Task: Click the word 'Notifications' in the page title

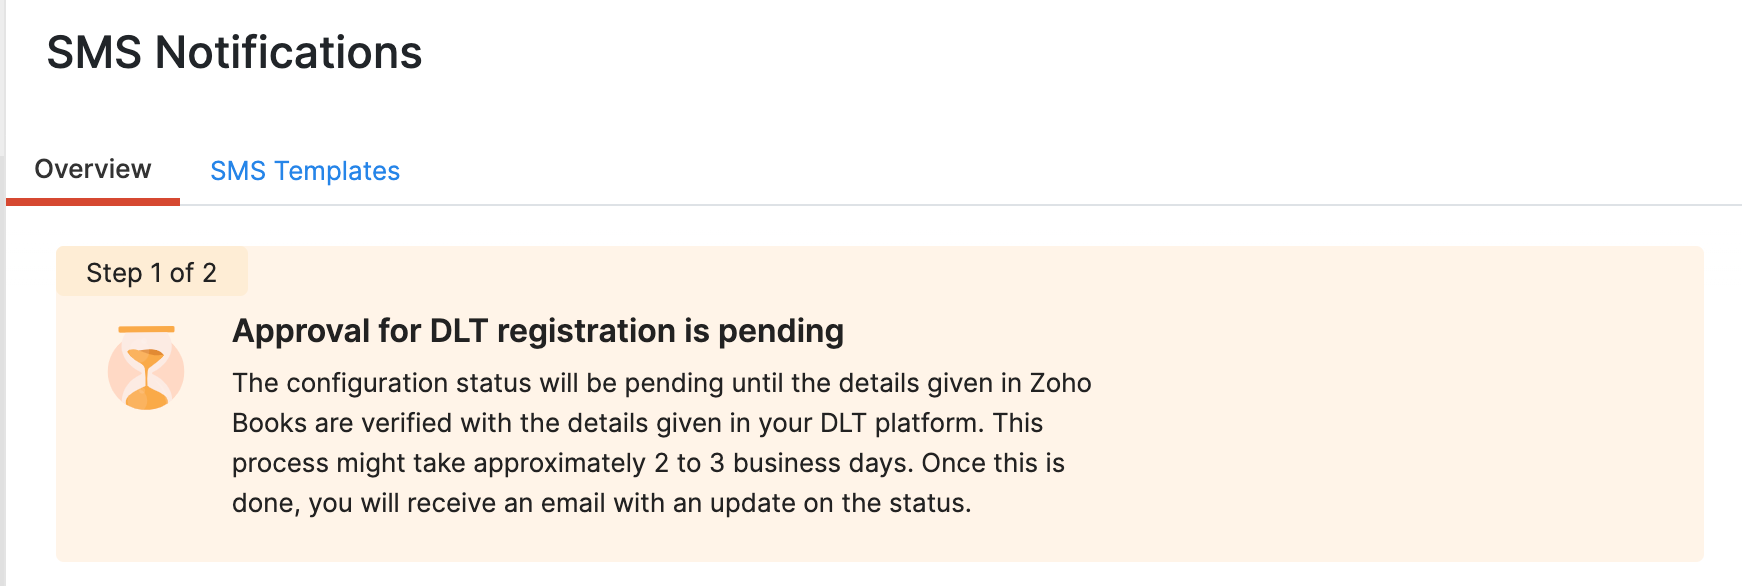Action: coord(288,53)
